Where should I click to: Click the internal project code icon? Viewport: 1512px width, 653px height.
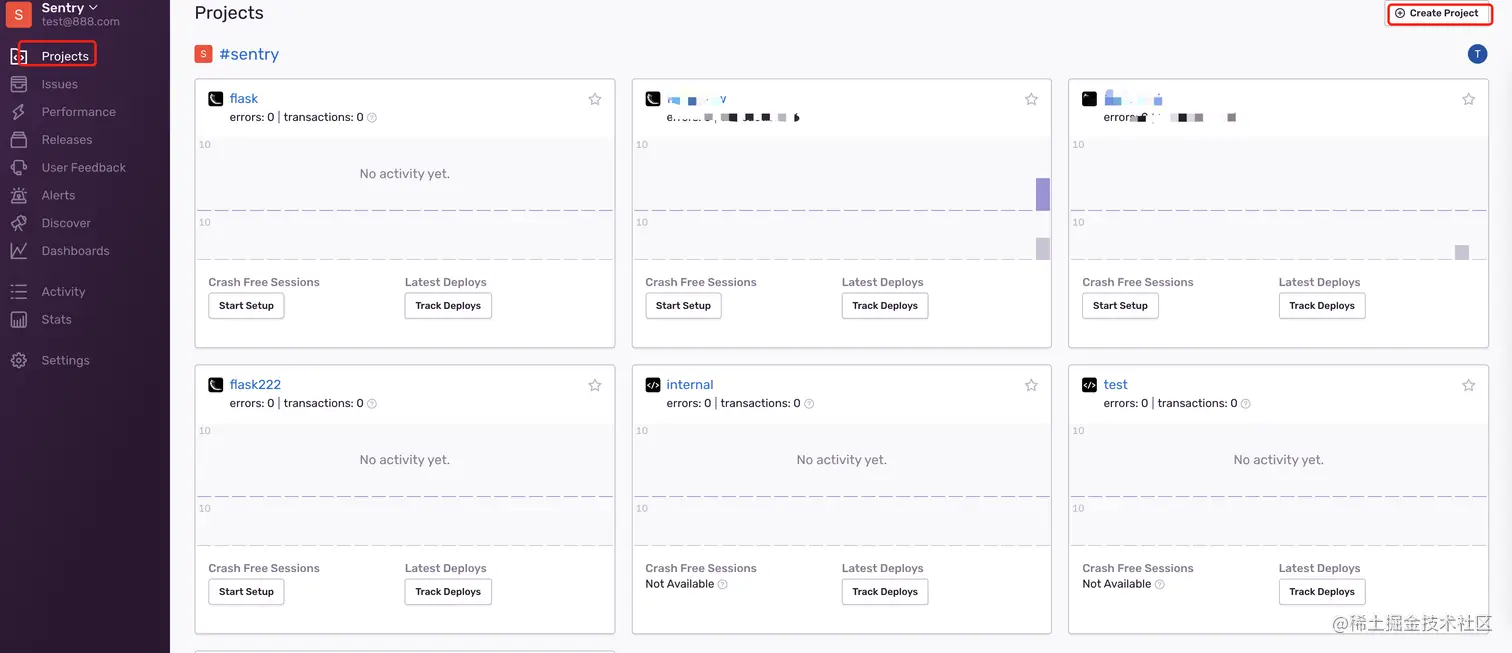pyautogui.click(x=652, y=385)
